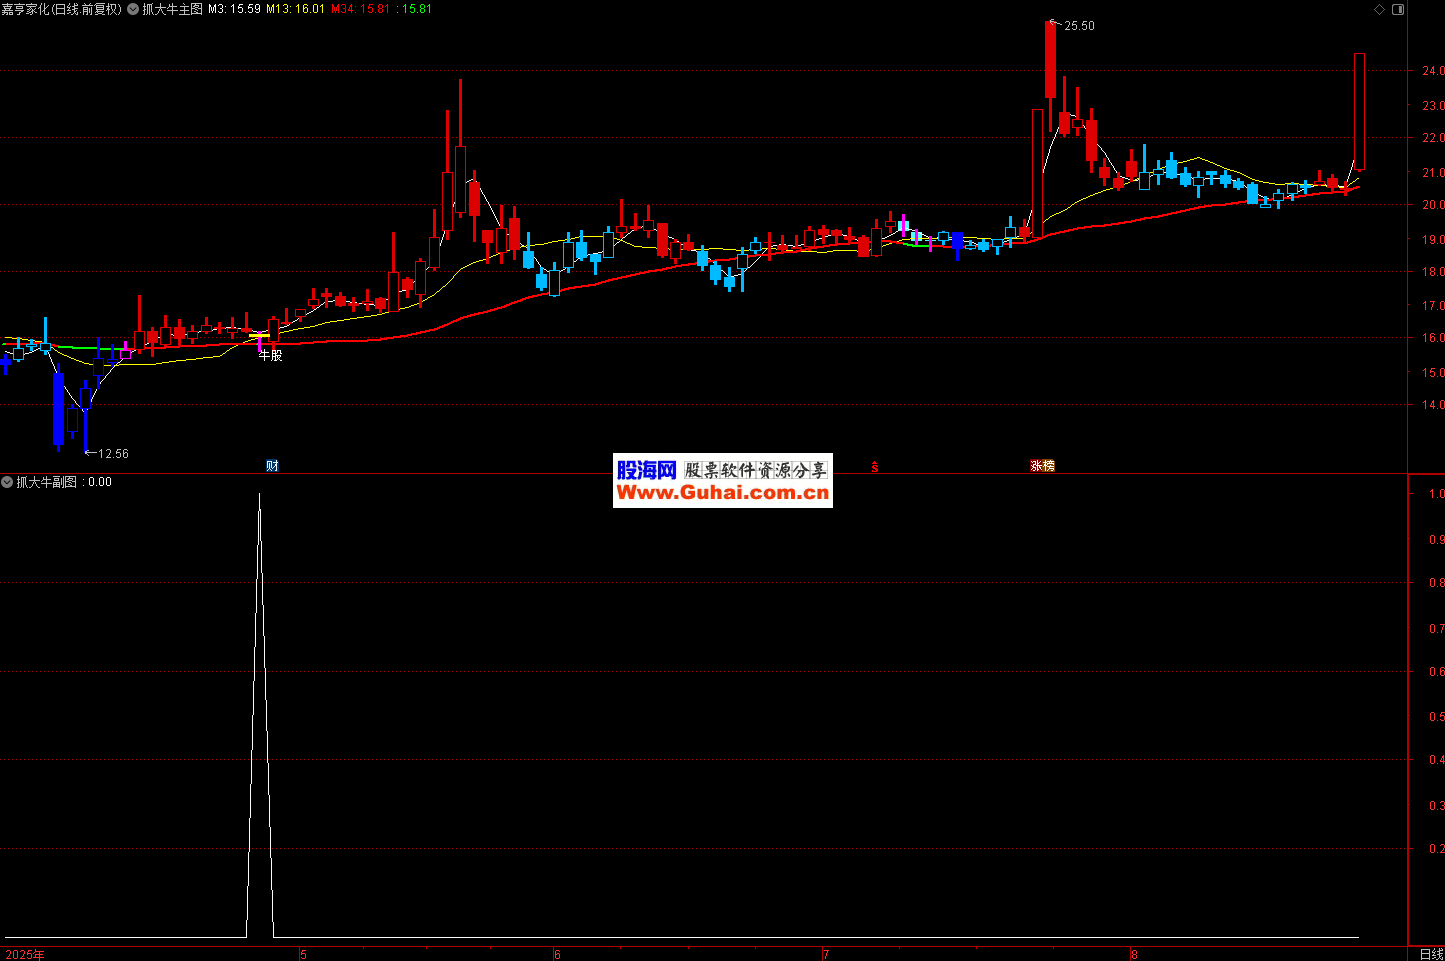Click the 牛股 signal label on chart
The height and width of the screenshot is (961, 1445).
pyautogui.click(x=270, y=355)
